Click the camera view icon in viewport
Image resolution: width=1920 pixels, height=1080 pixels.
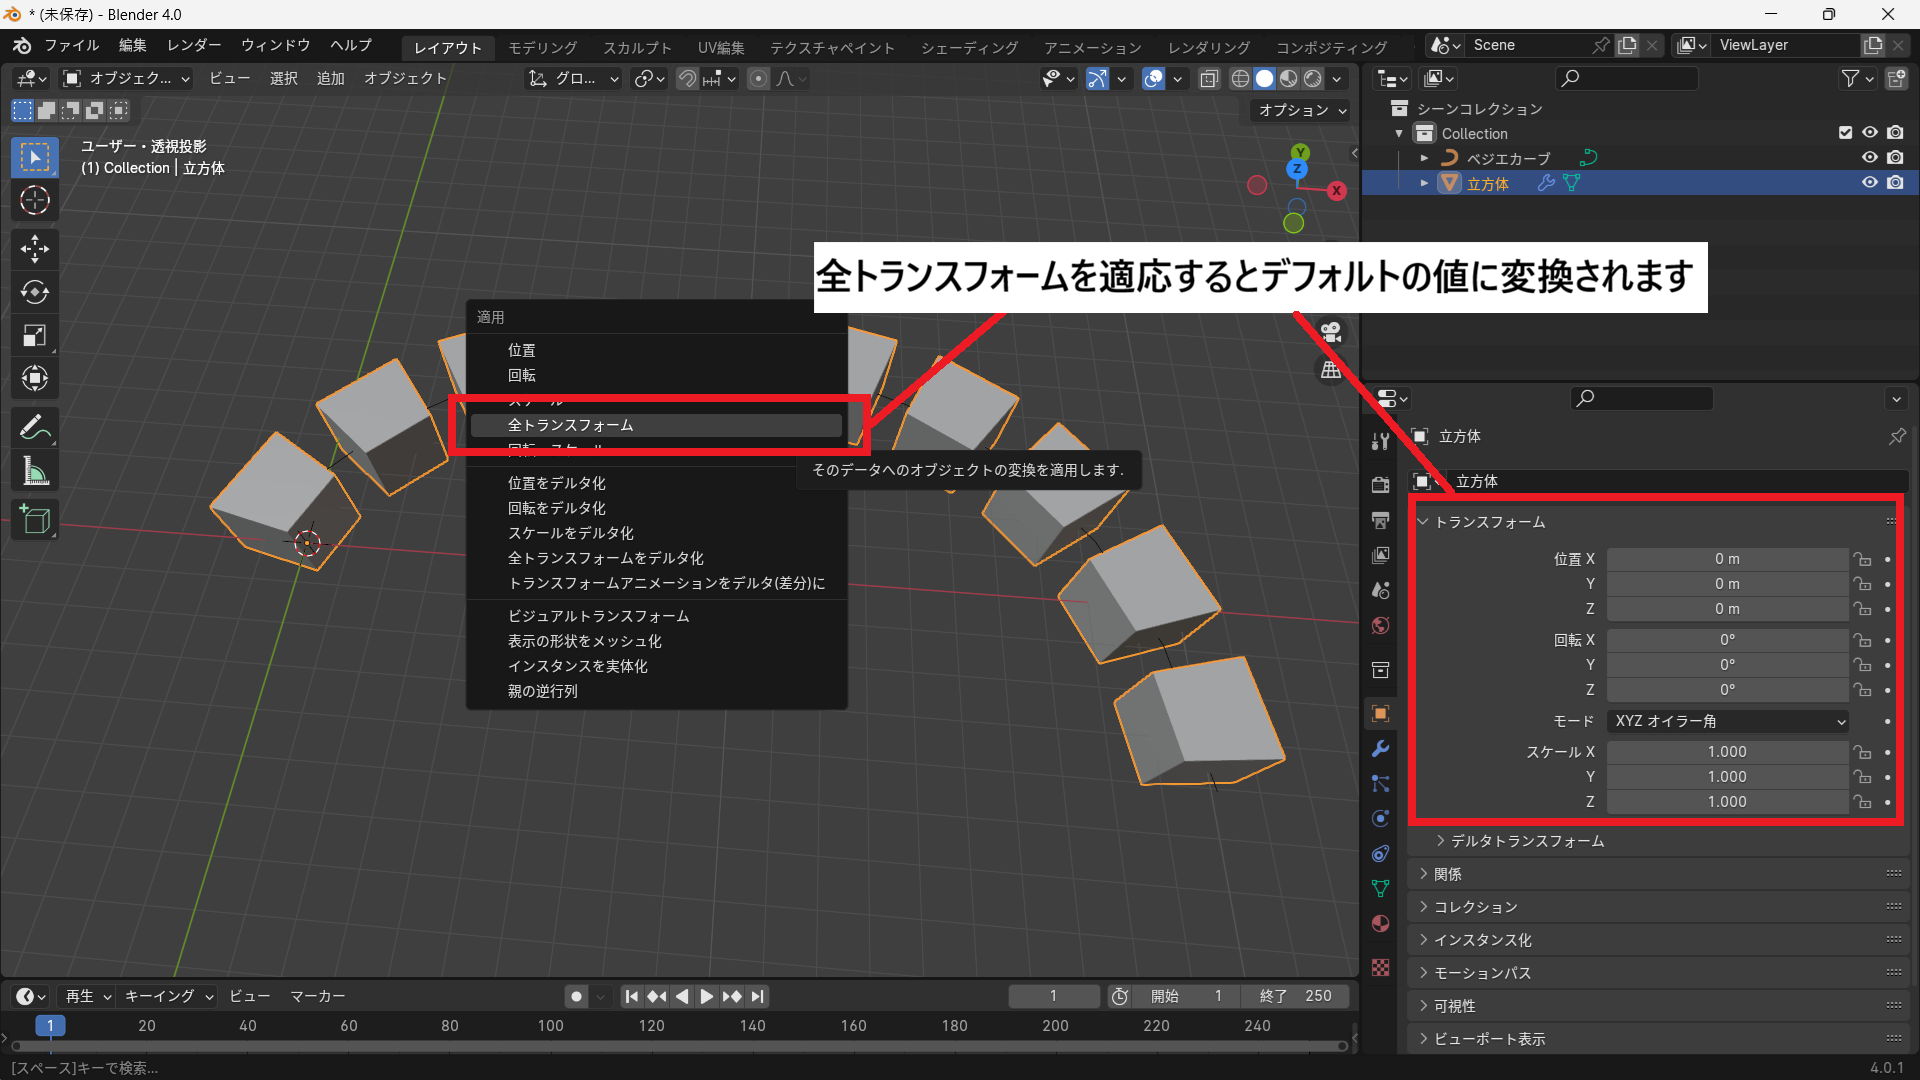pos(1331,333)
